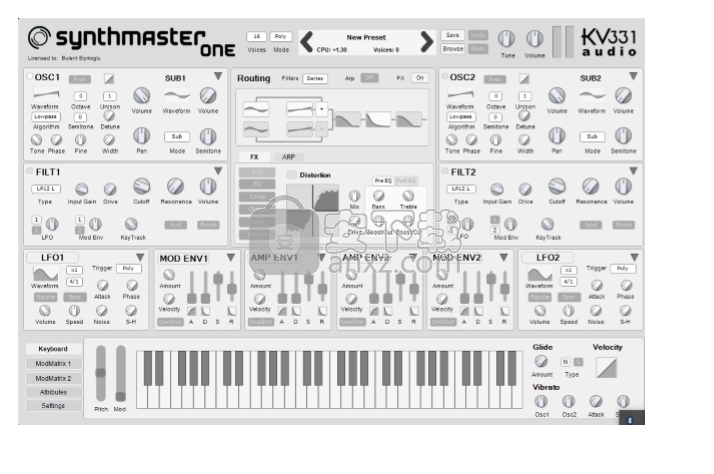Switch to the ARP tab
714x474 pixels.
288,157
